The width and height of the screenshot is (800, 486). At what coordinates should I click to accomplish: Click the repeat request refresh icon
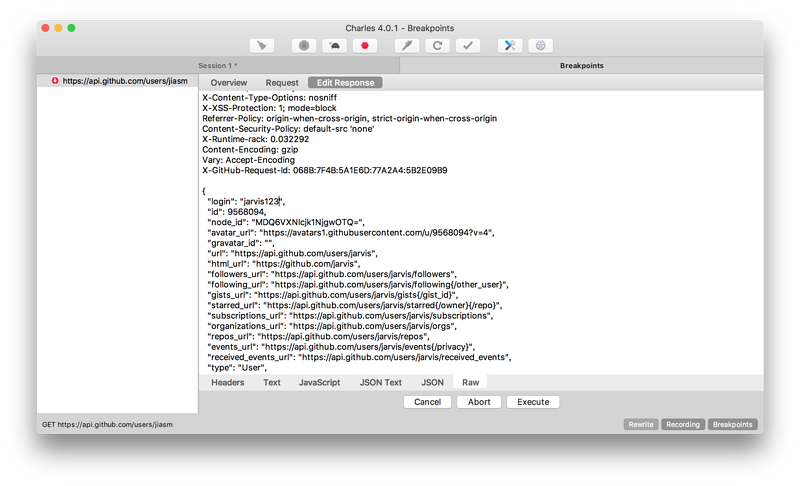point(437,45)
